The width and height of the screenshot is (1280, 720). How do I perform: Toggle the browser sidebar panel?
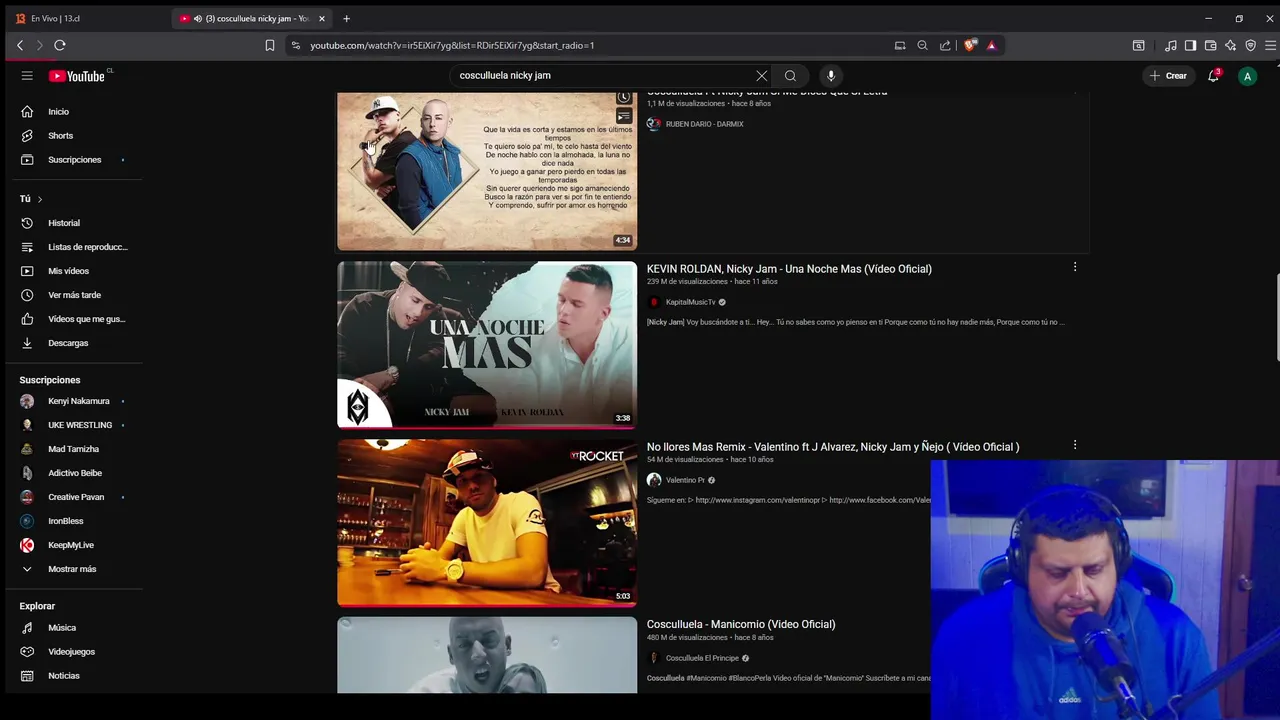(1190, 45)
